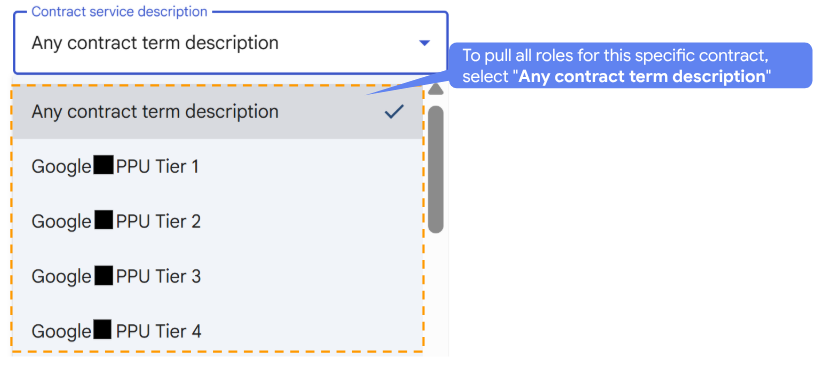Choose the Google PPU Tier 2 option

coord(218,222)
